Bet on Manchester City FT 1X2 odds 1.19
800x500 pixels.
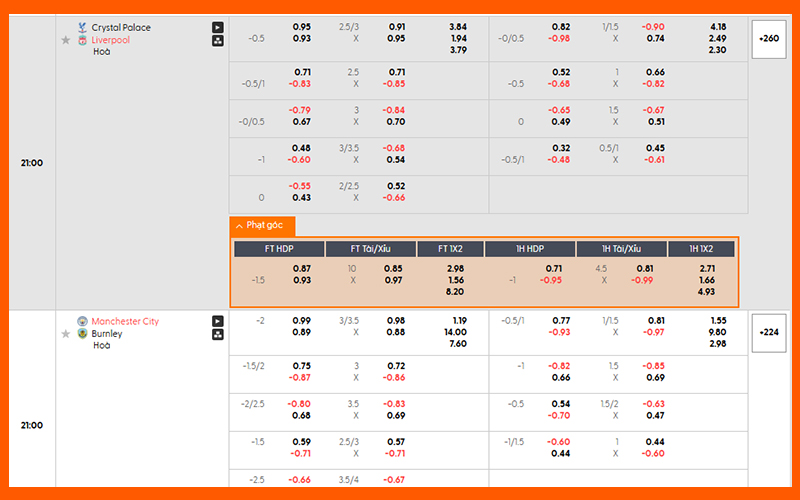pyautogui.click(x=458, y=320)
